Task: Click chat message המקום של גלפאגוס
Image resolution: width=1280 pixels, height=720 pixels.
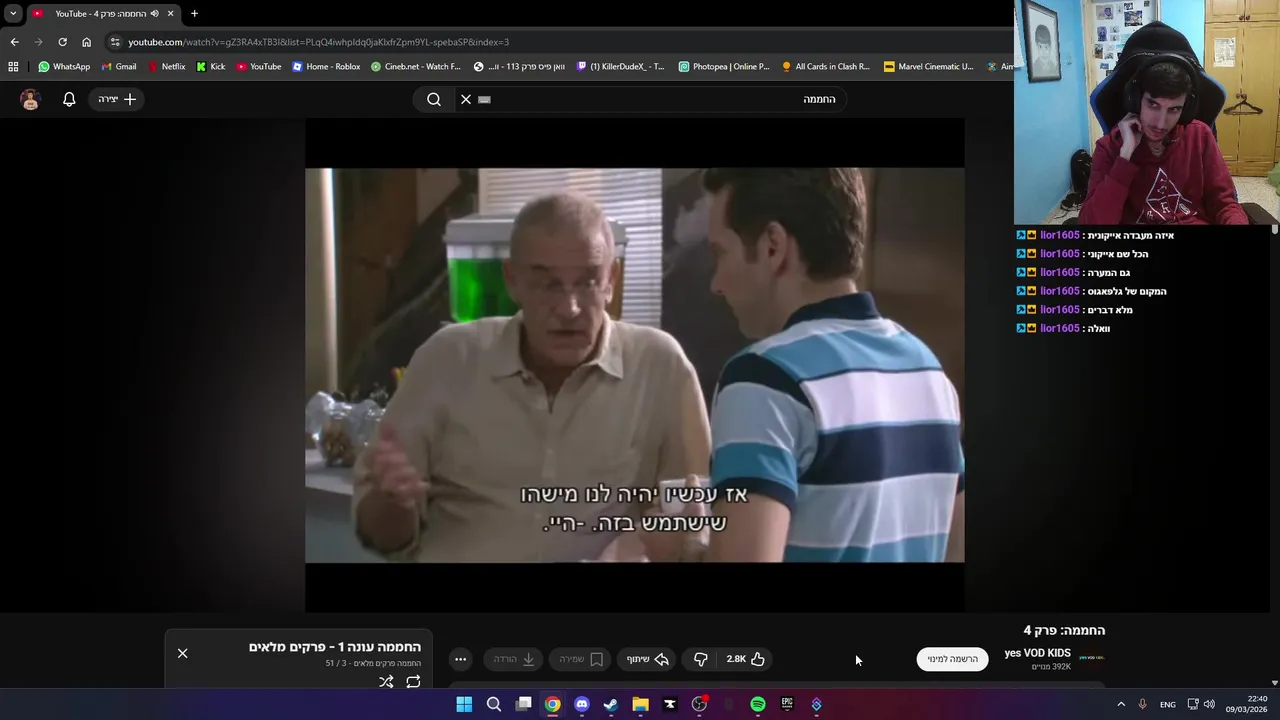Action: pyautogui.click(x=1128, y=291)
